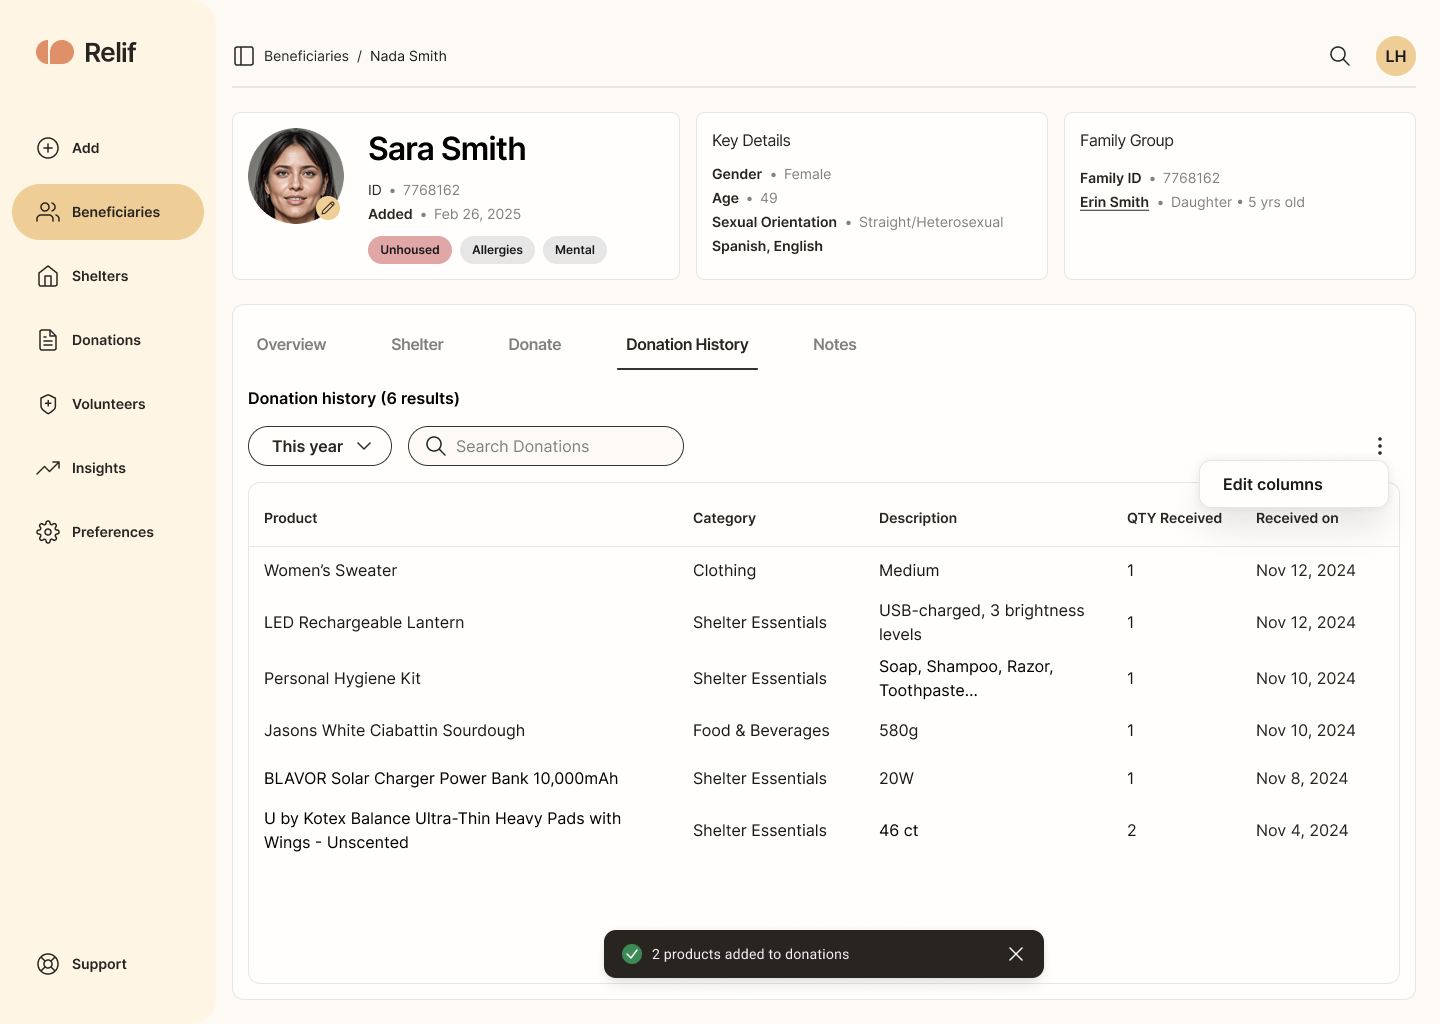Open Beneficiaries in the sidebar
Image resolution: width=1440 pixels, height=1024 pixels.
click(108, 212)
